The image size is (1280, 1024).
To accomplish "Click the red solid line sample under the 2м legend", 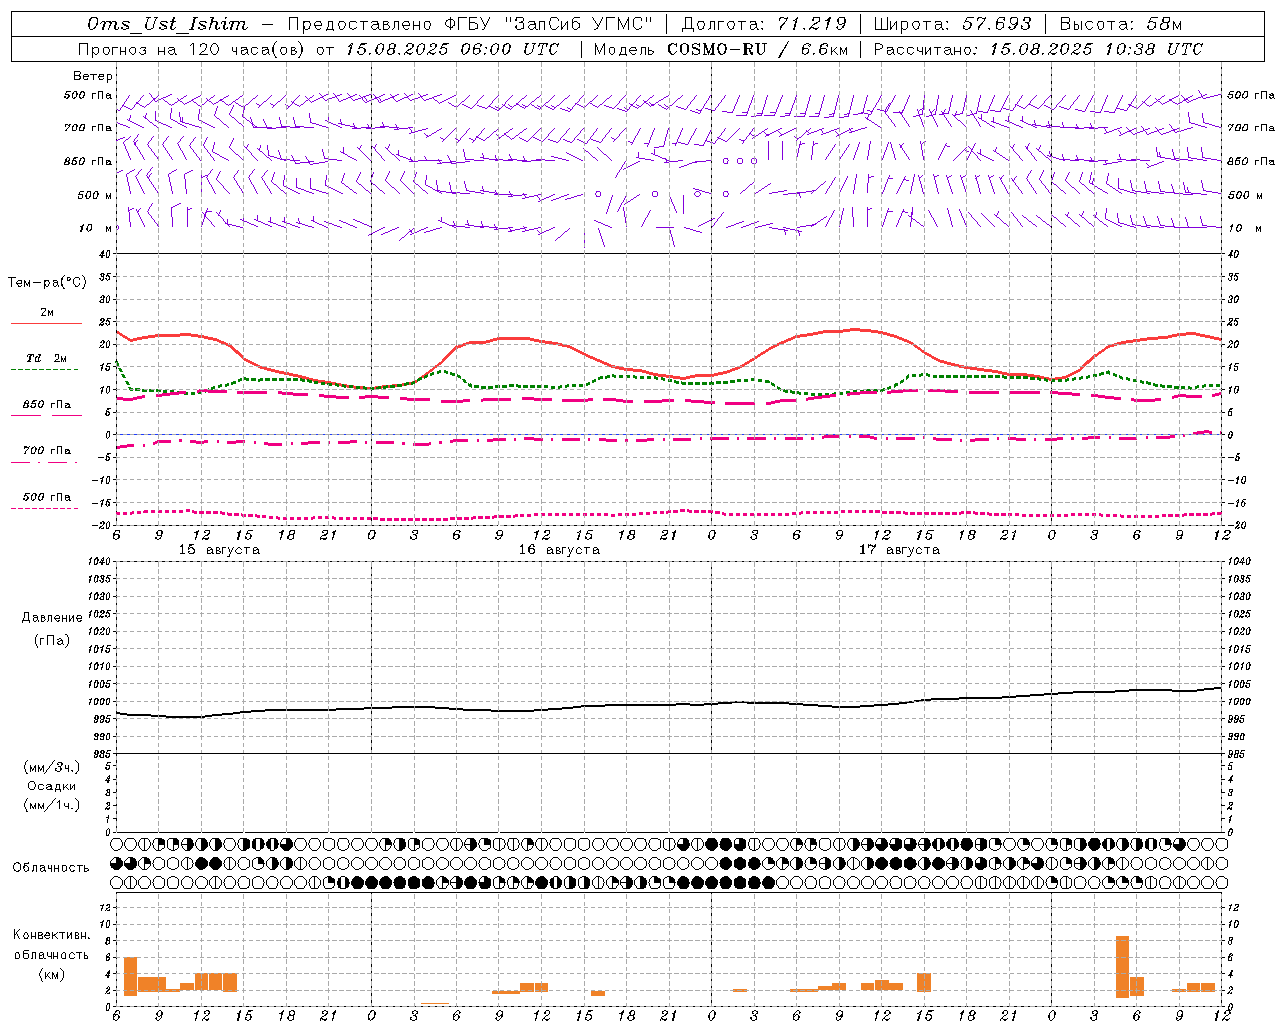I will pos(46,324).
